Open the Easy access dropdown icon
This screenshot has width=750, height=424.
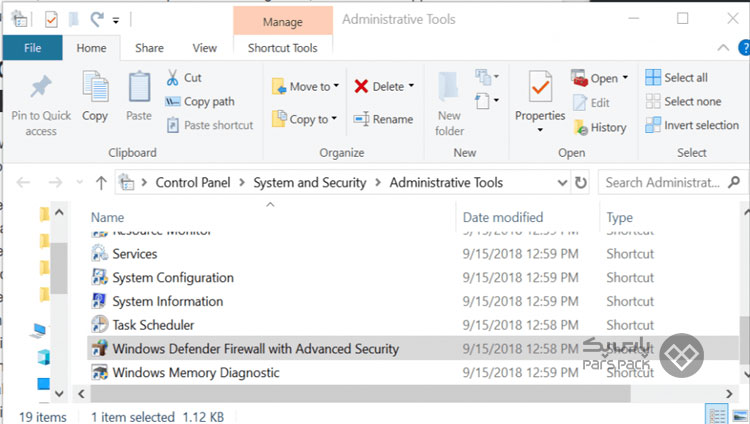click(x=487, y=100)
